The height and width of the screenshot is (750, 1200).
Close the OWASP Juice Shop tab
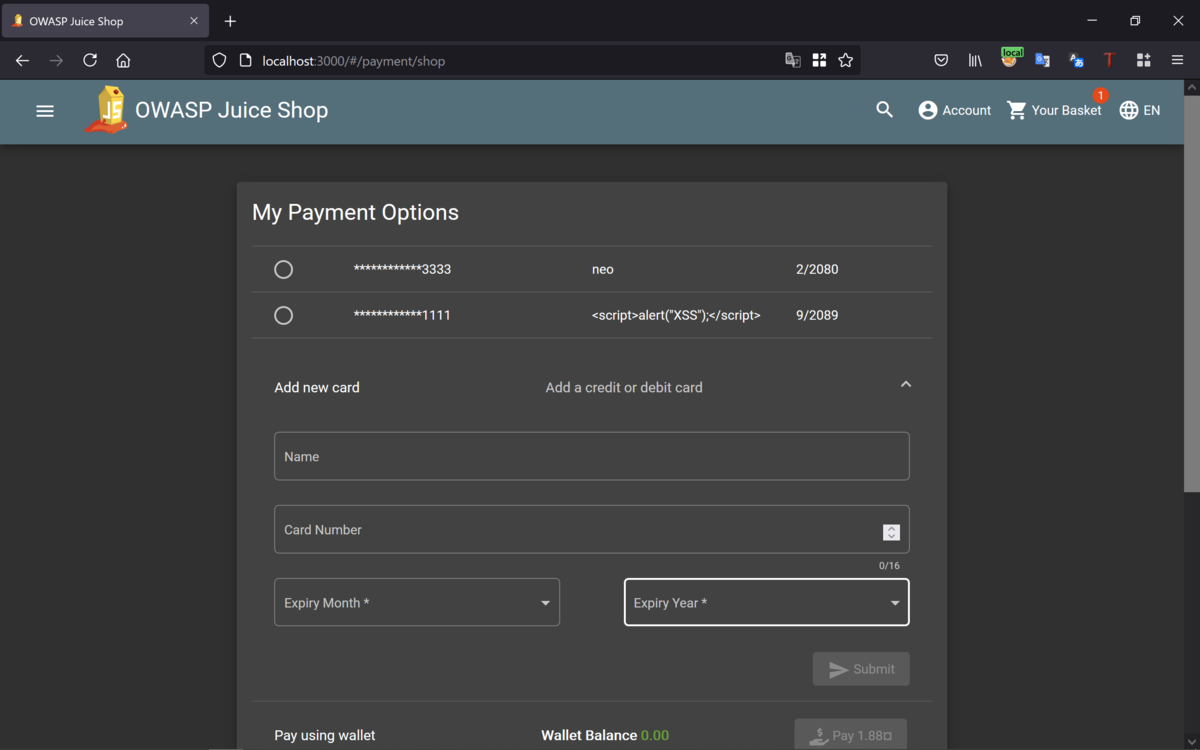[x=194, y=21]
